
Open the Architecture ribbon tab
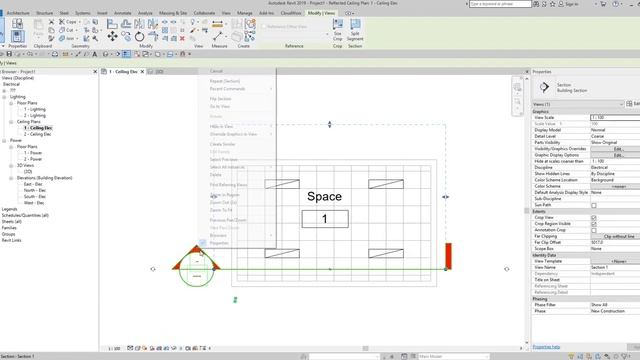(x=18, y=13)
